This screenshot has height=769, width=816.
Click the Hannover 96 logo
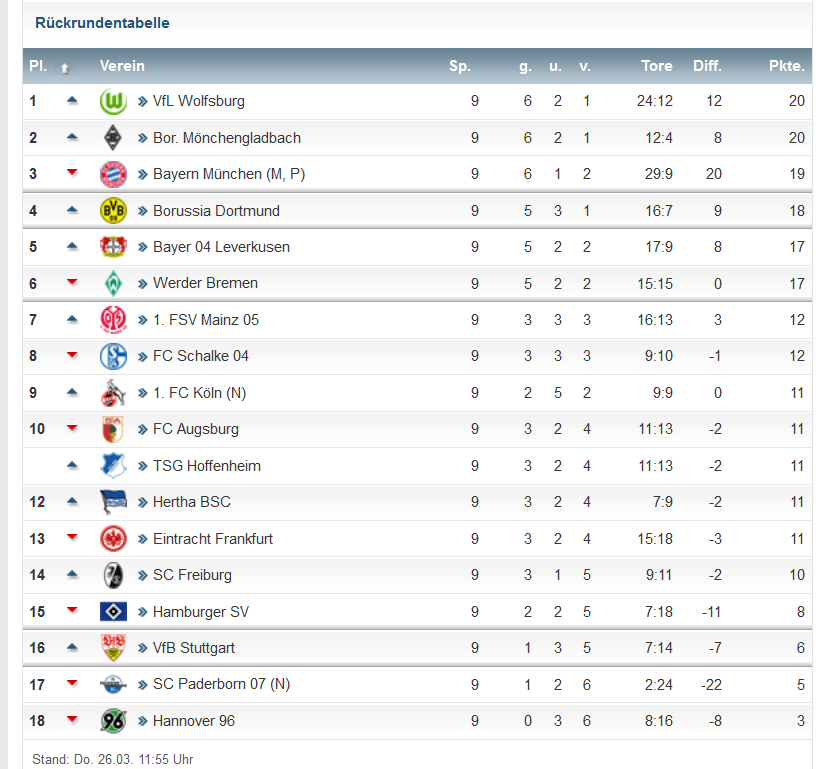[x=113, y=721]
